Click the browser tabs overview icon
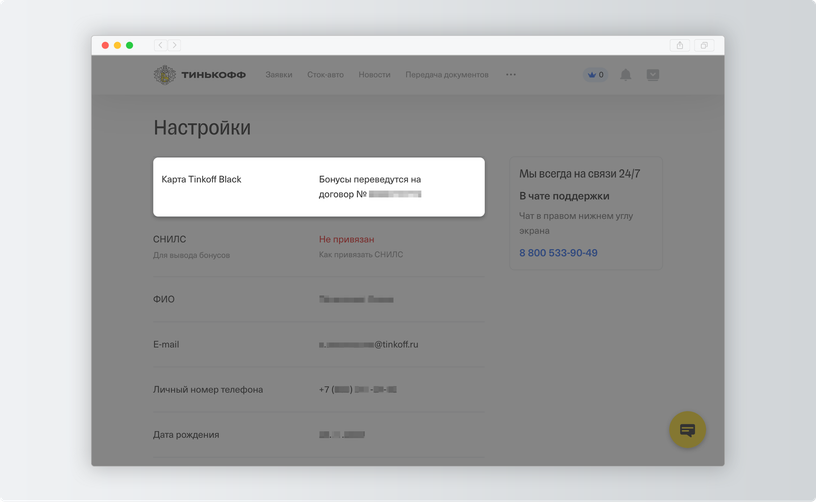816x502 pixels. (x=704, y=45)
